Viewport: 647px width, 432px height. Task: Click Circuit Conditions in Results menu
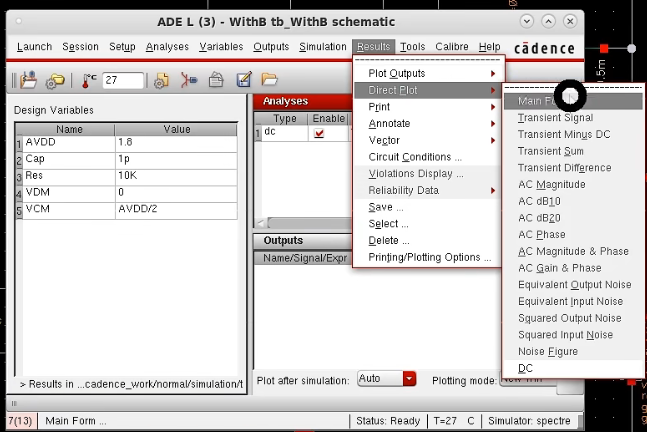click(x=415, y=157)
